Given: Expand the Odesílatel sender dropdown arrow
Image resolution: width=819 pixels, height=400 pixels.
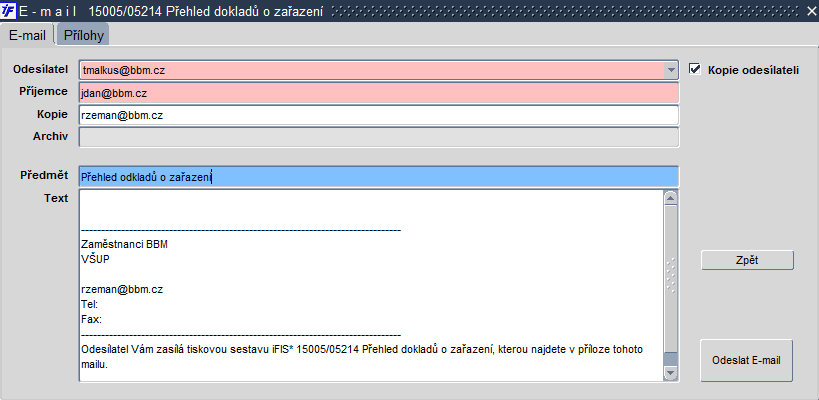Looking at the screenshot, I should click(670, 70).
